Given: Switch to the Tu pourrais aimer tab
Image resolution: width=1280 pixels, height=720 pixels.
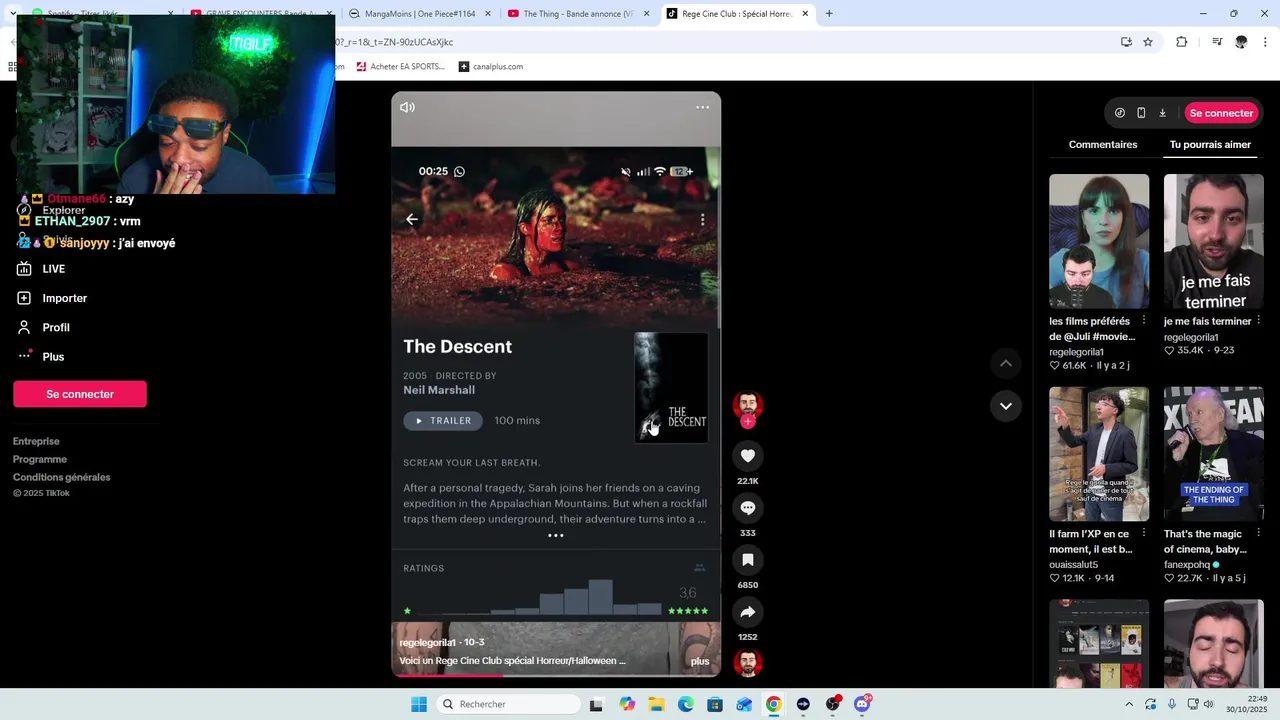Looking at the screenshot, I should click(x=1210, y=145).
